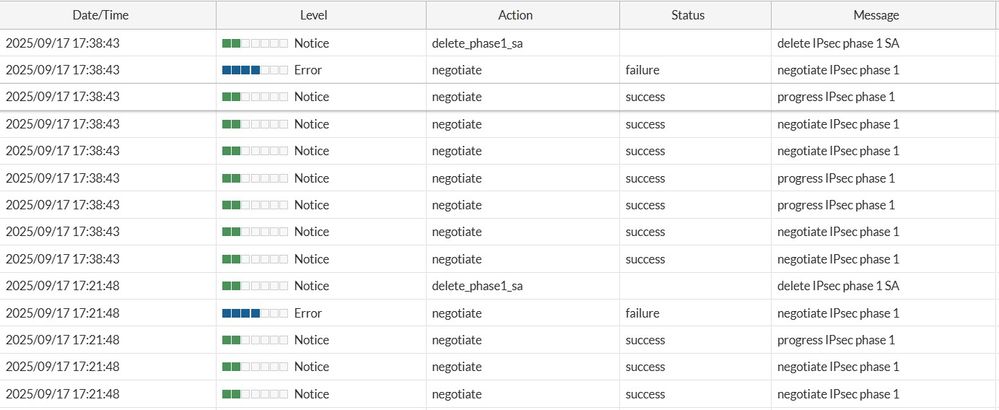Open topmost "delete IPsec phase 1 SA" message
The image size is (999, 410).
coord(838,43)
